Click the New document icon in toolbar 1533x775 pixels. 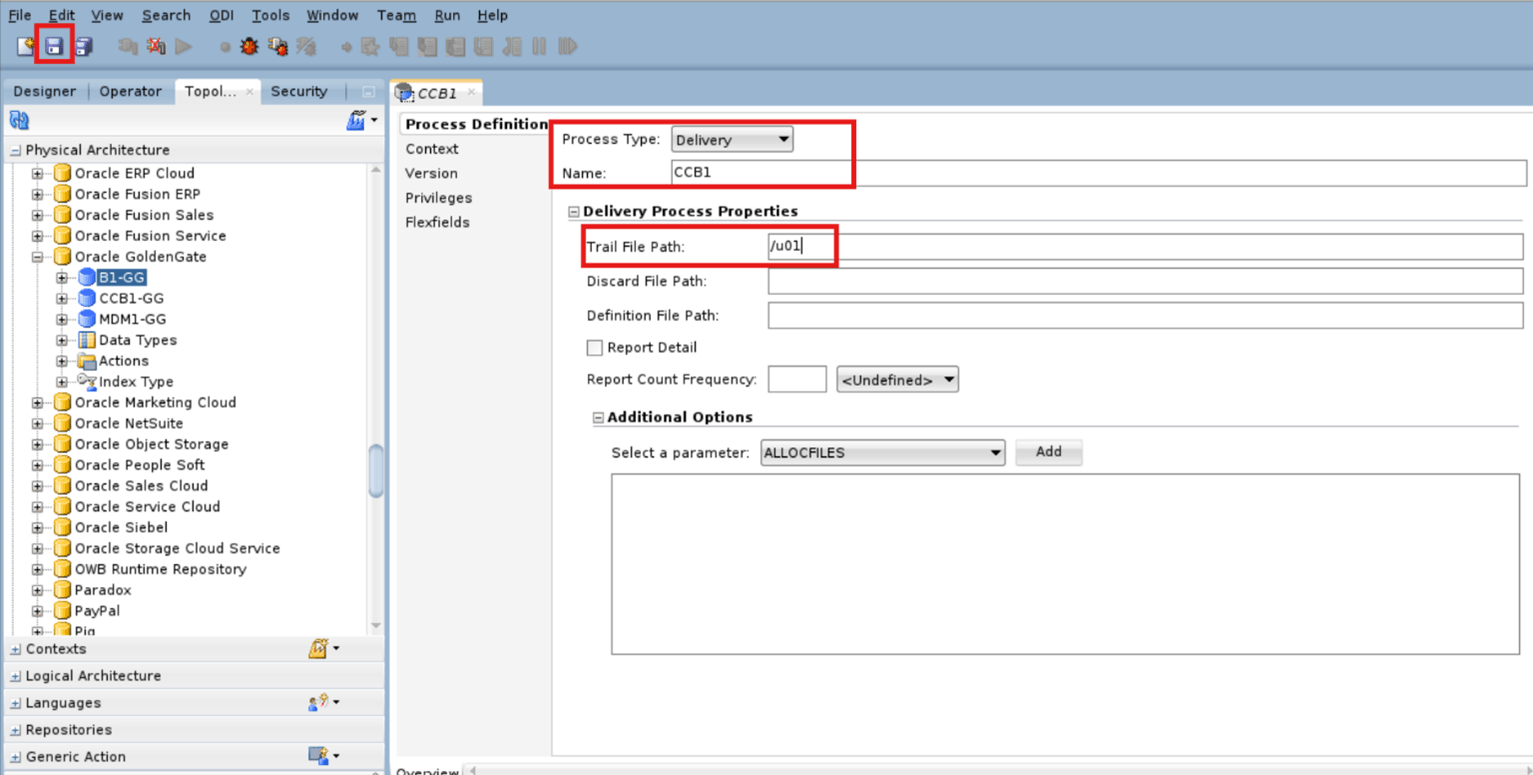(x=26, y=45)
